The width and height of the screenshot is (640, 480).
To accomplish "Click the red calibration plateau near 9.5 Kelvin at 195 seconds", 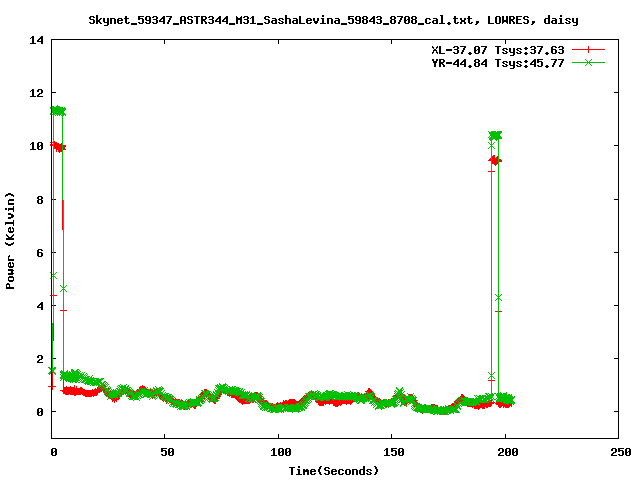I will pyautogui.click(x=495, y=161).
